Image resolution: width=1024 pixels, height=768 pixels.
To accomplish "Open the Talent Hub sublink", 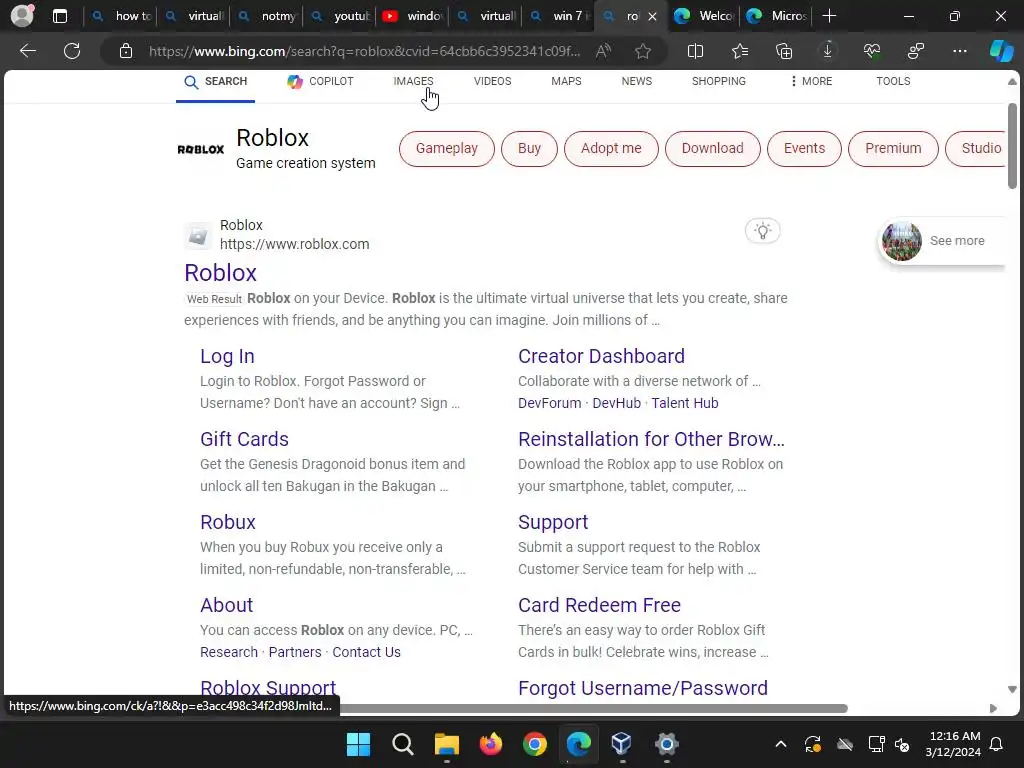I will click(684, 403).
